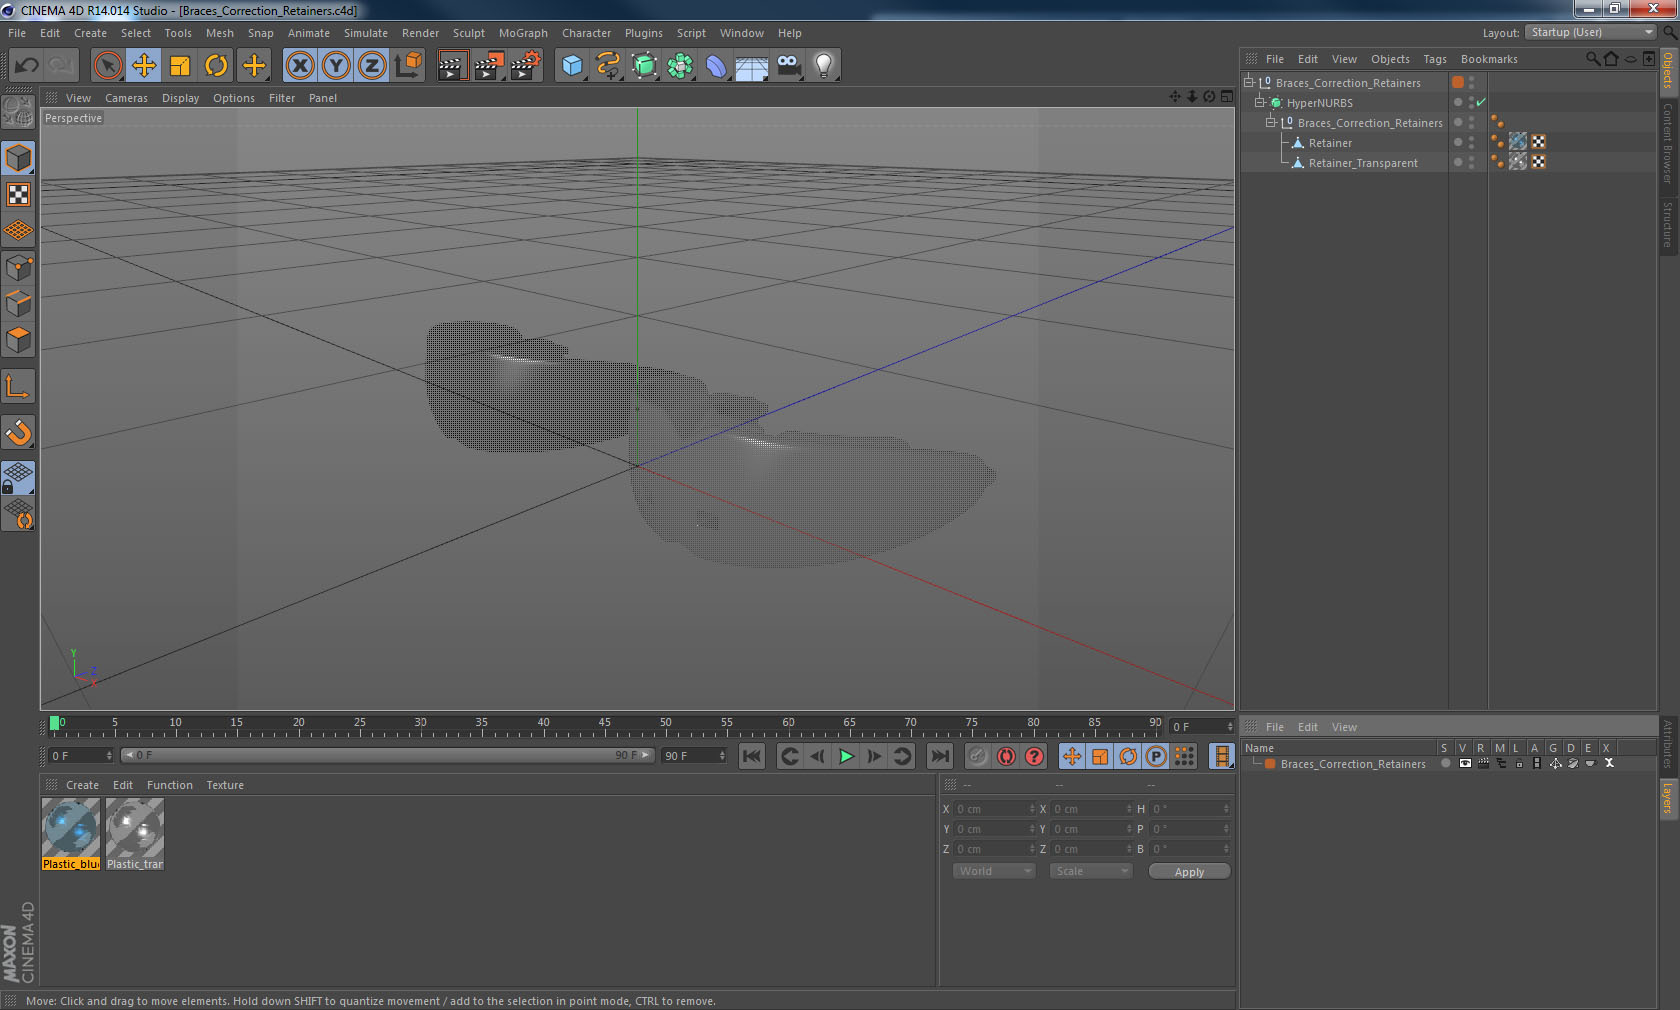Open the Material Manager Texture menu

pyautogui.click(x=225, y=785)
